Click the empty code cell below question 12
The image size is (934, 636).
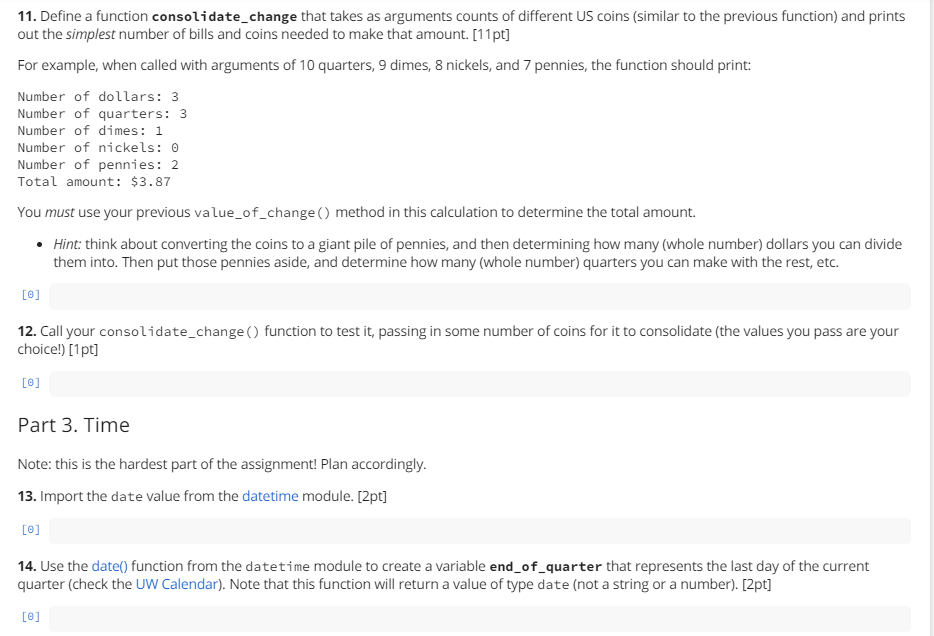[x=478, y=383]
